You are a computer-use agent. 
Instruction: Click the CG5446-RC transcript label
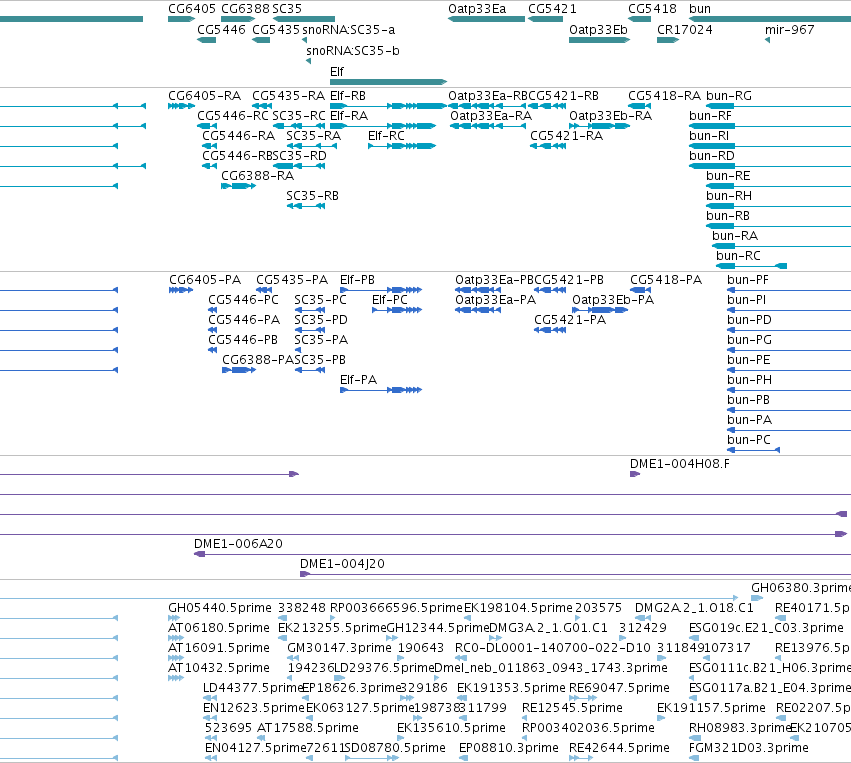[233, 116]
